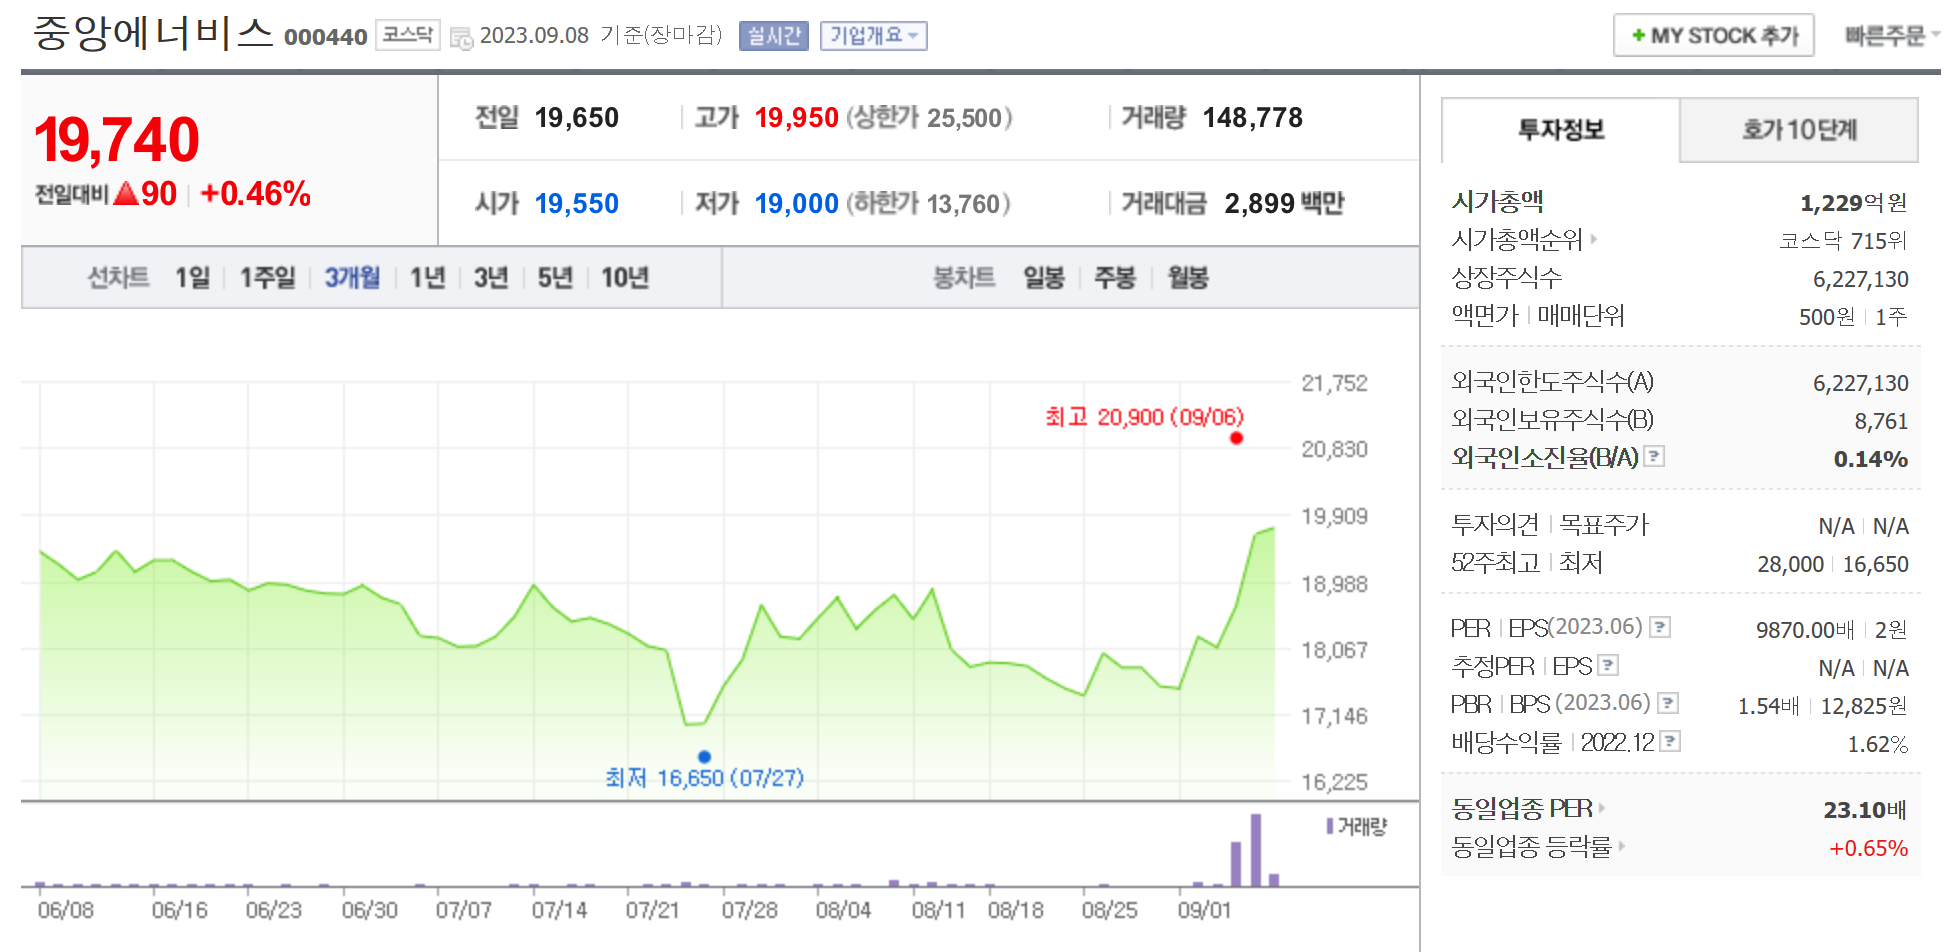The image size is (1954, 952).
Task: Open the help icon beside 배당수익률 2022.12
Action: (1669, 741)
